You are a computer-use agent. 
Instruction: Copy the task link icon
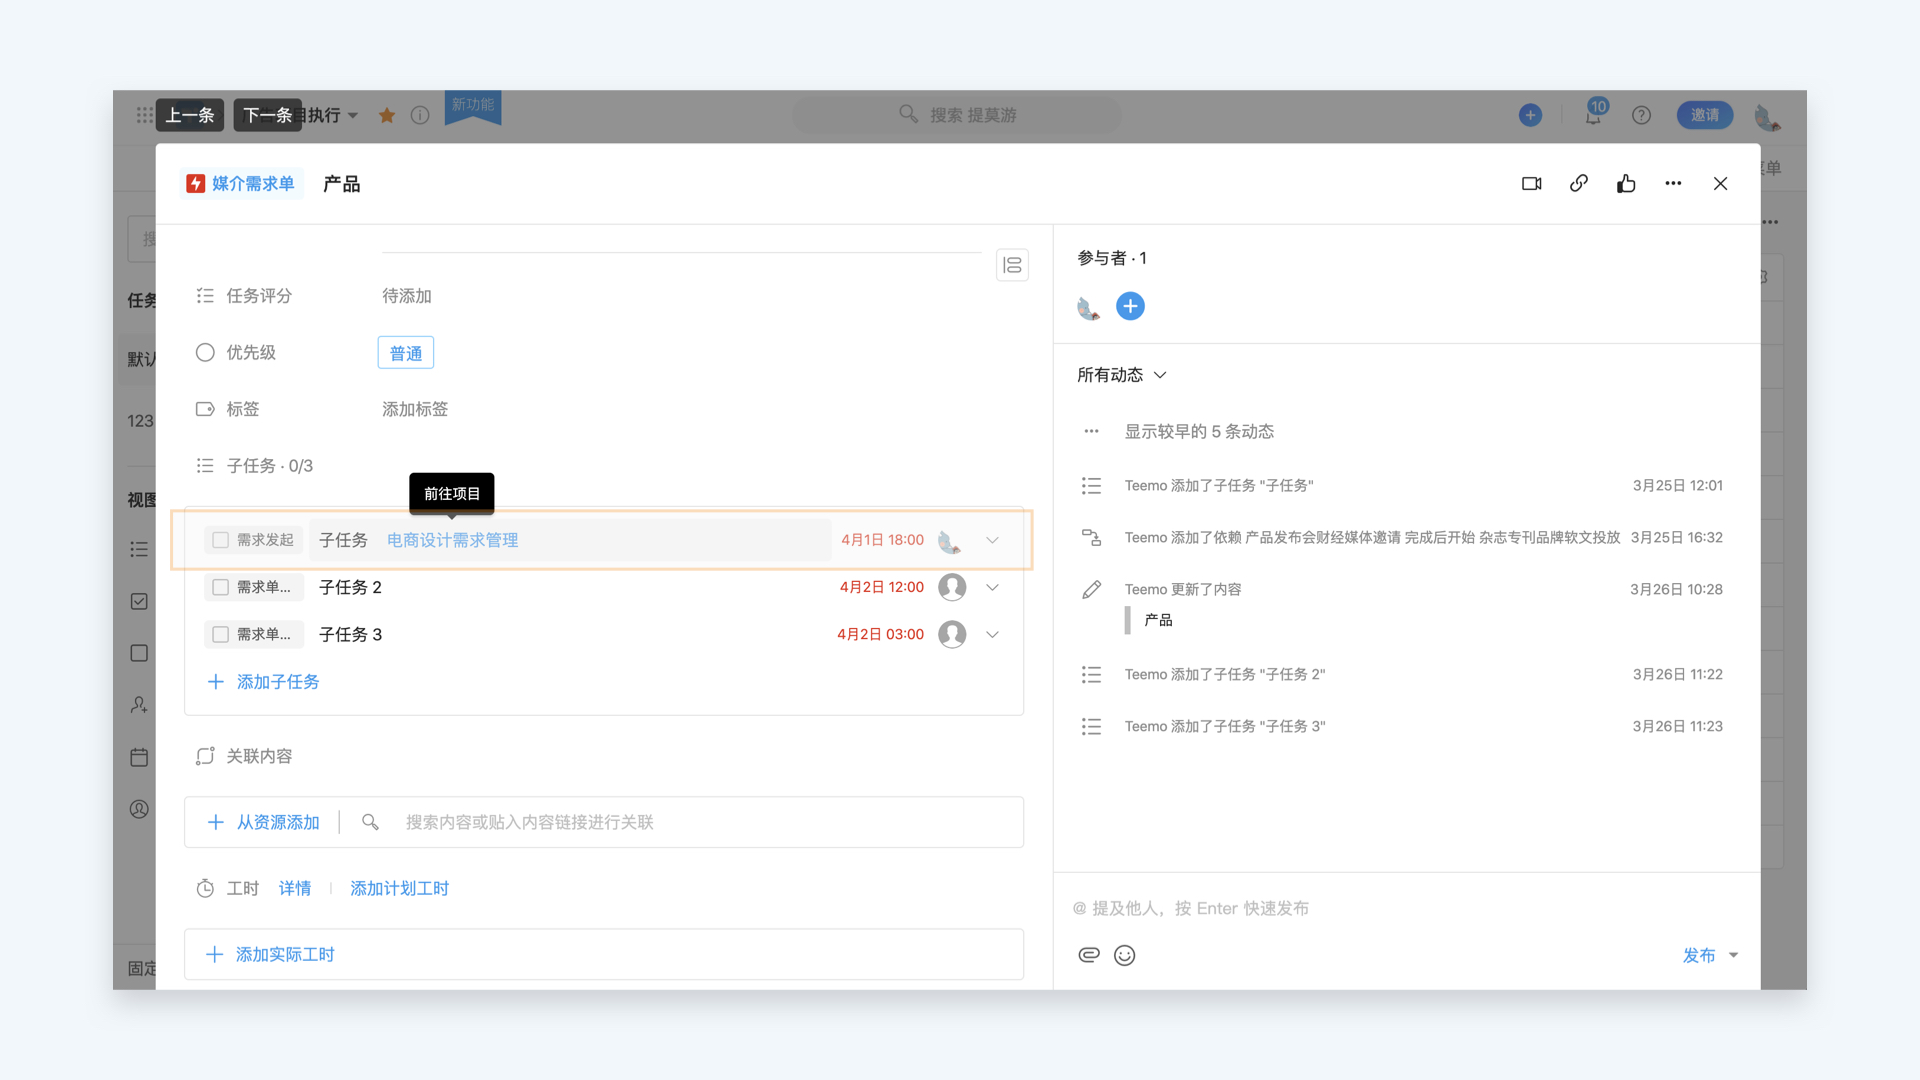click(x=1579, y=184)
